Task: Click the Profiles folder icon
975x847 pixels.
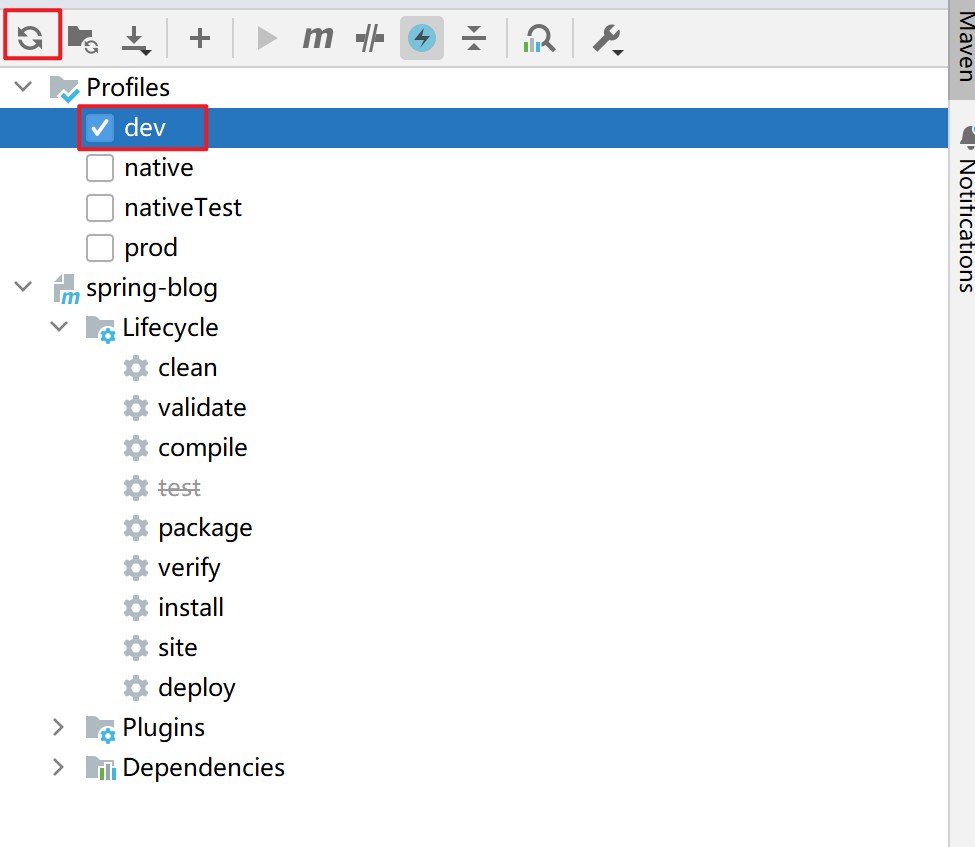Action: click(64, 89)
